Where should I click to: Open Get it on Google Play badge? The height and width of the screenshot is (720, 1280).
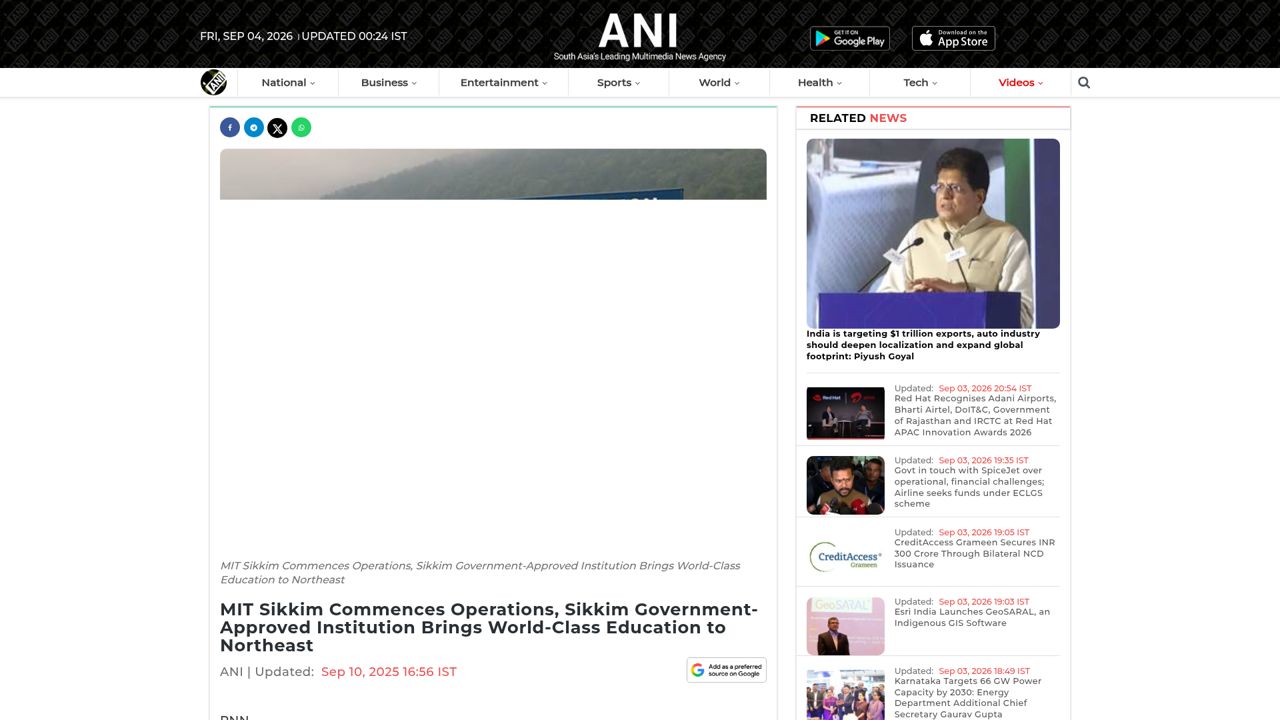850,38
